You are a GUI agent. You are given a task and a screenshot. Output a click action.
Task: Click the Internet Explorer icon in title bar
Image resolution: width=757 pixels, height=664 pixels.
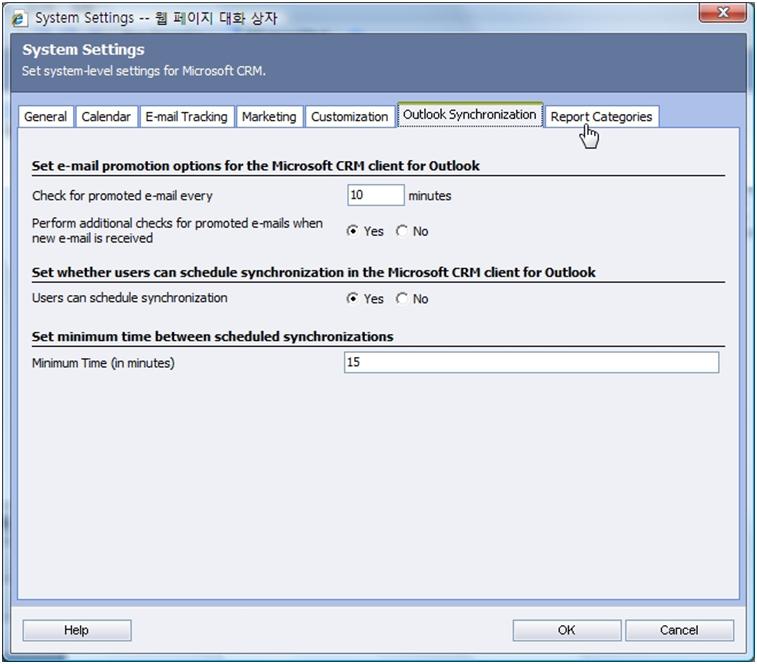pos(19,18)
